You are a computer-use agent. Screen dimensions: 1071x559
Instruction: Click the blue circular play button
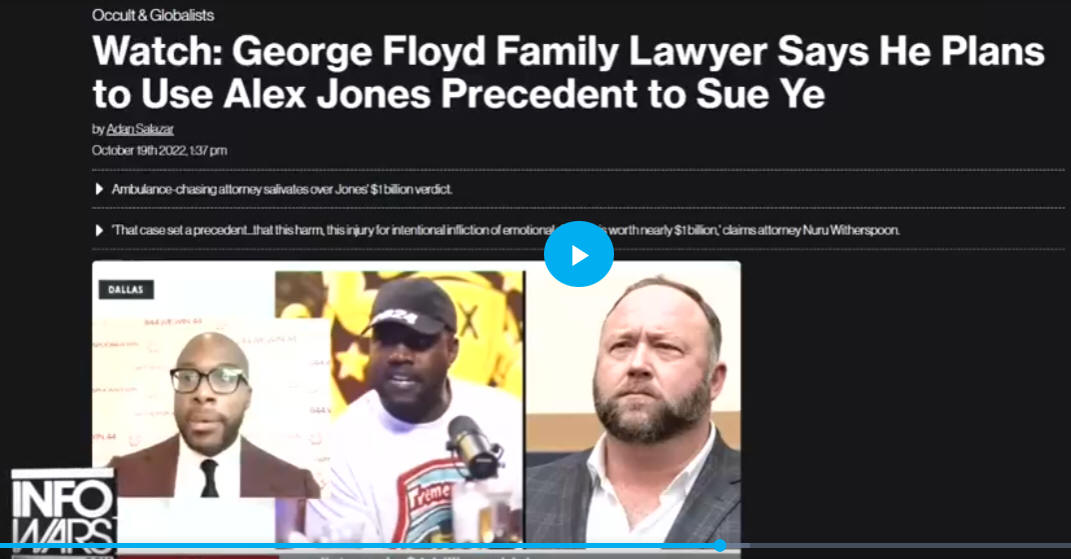click(x=579, y=254)
